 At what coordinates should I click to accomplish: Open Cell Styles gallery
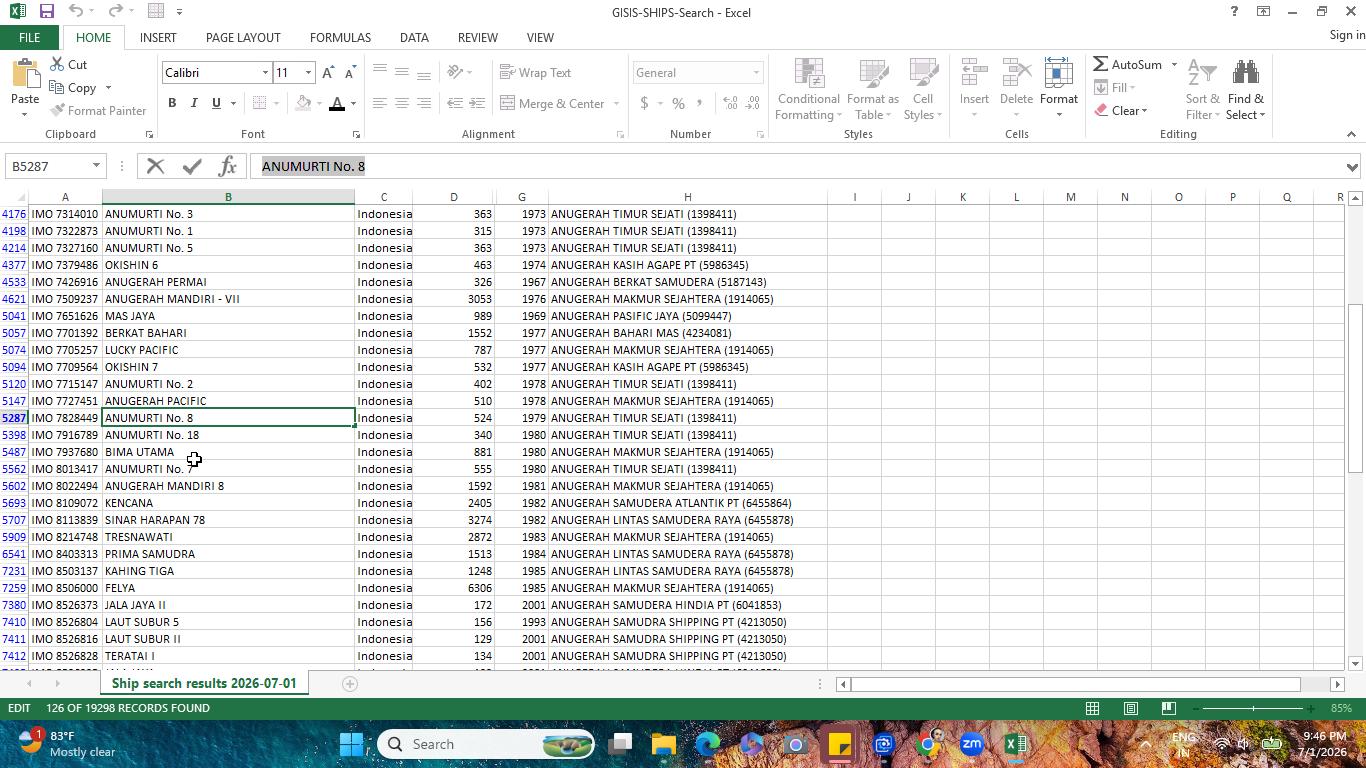[x=923, y=89]
